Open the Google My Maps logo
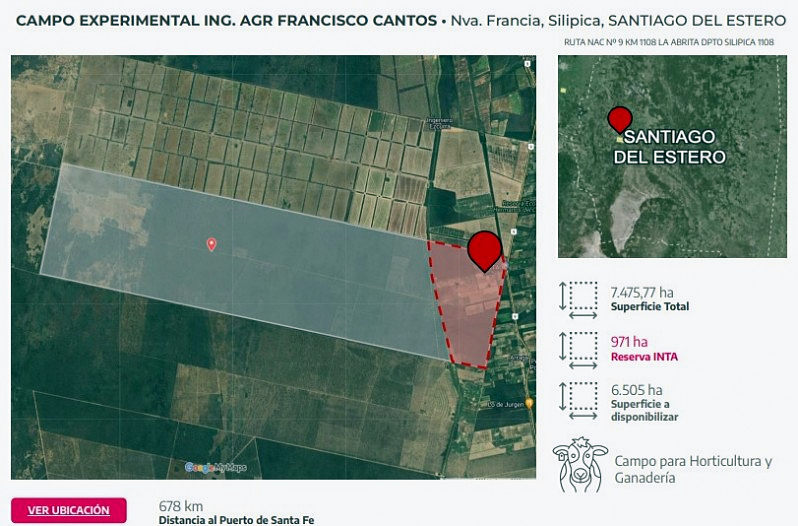The height and width of the screenshot is (526, 798). pos(216,468)
